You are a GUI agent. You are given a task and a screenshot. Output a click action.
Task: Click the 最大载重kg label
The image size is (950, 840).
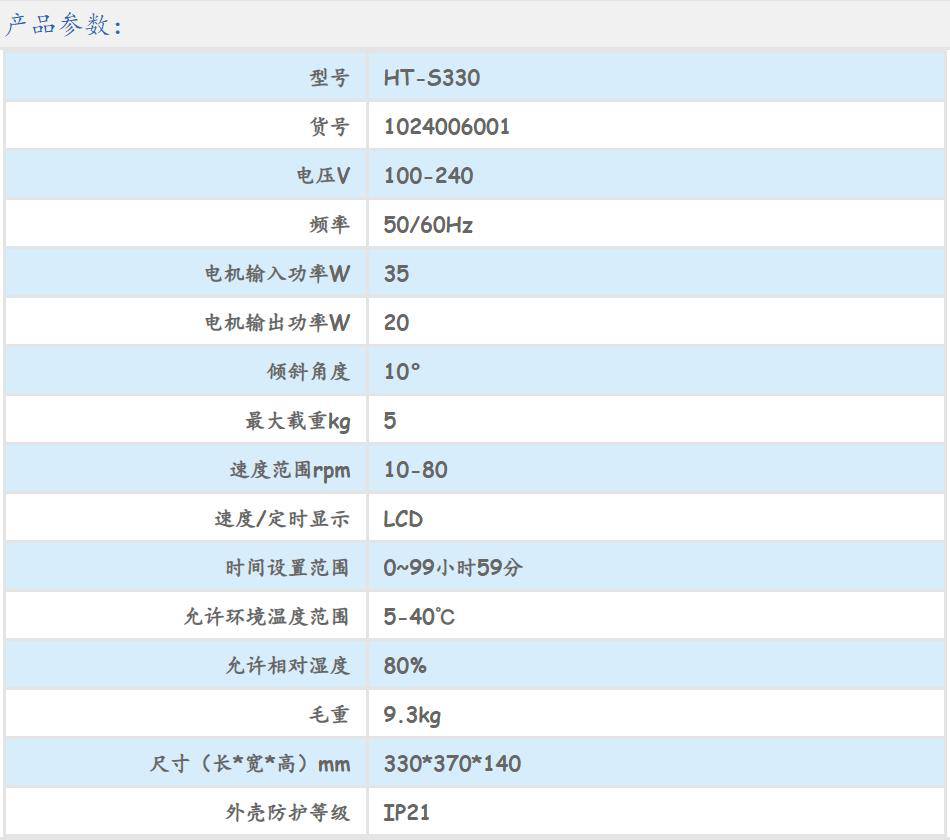298,421
